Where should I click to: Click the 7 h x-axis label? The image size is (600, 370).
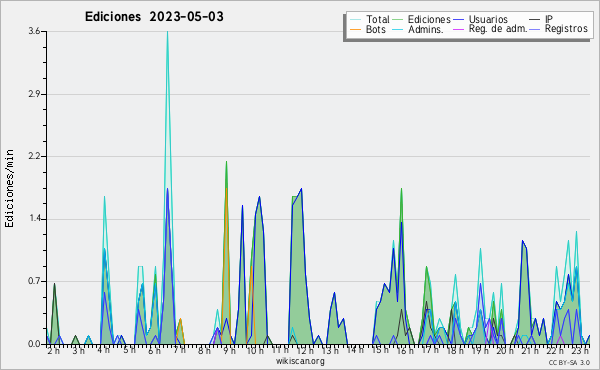point(179,350)
